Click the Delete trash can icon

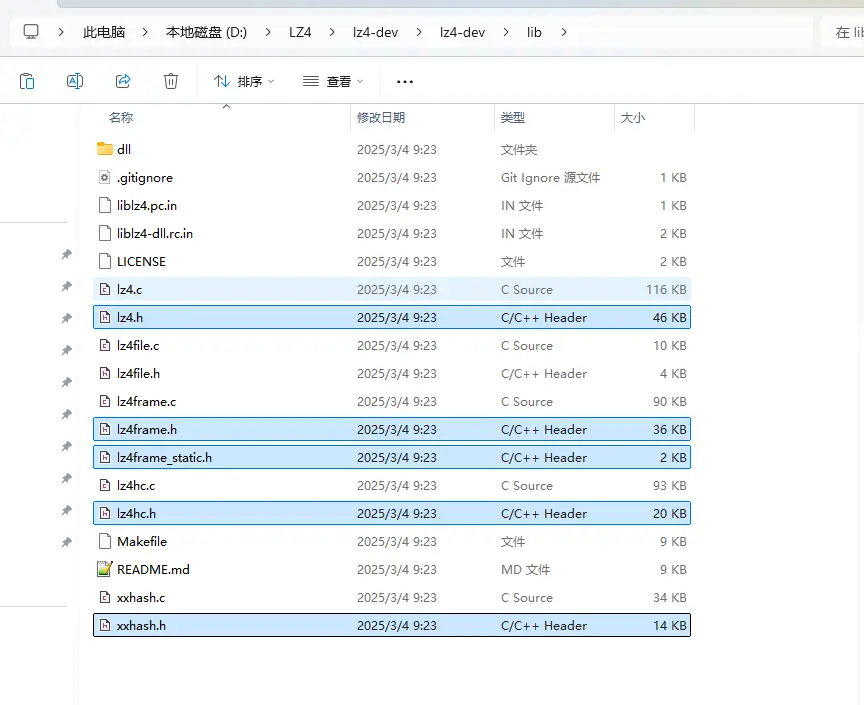[x=171, y=81]
